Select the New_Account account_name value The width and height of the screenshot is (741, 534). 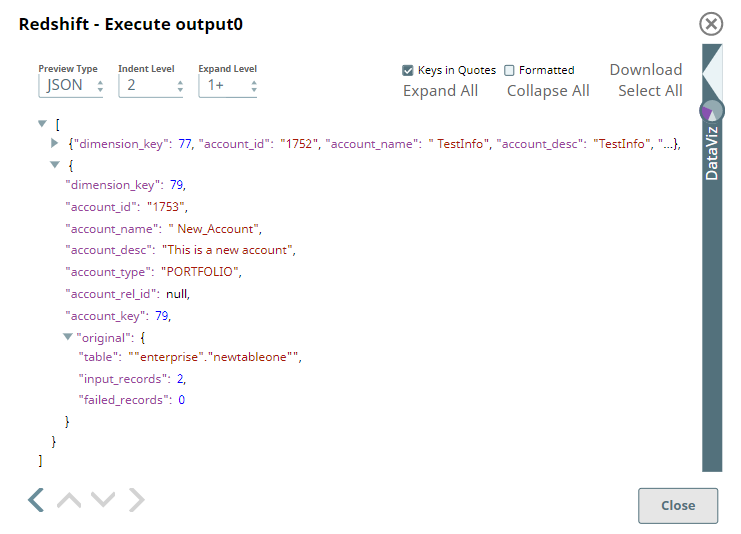(215, 229)
